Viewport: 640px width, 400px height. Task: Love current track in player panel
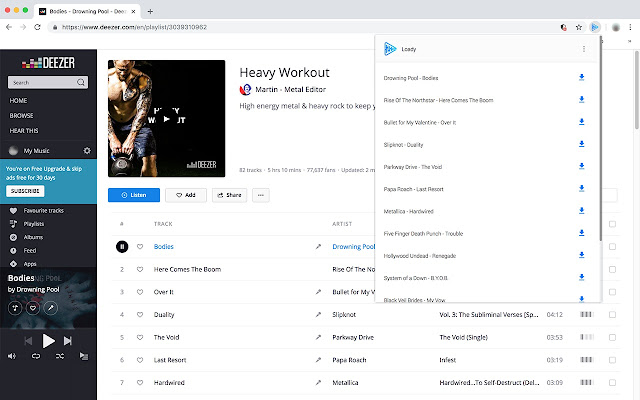[x=33, y=308]
